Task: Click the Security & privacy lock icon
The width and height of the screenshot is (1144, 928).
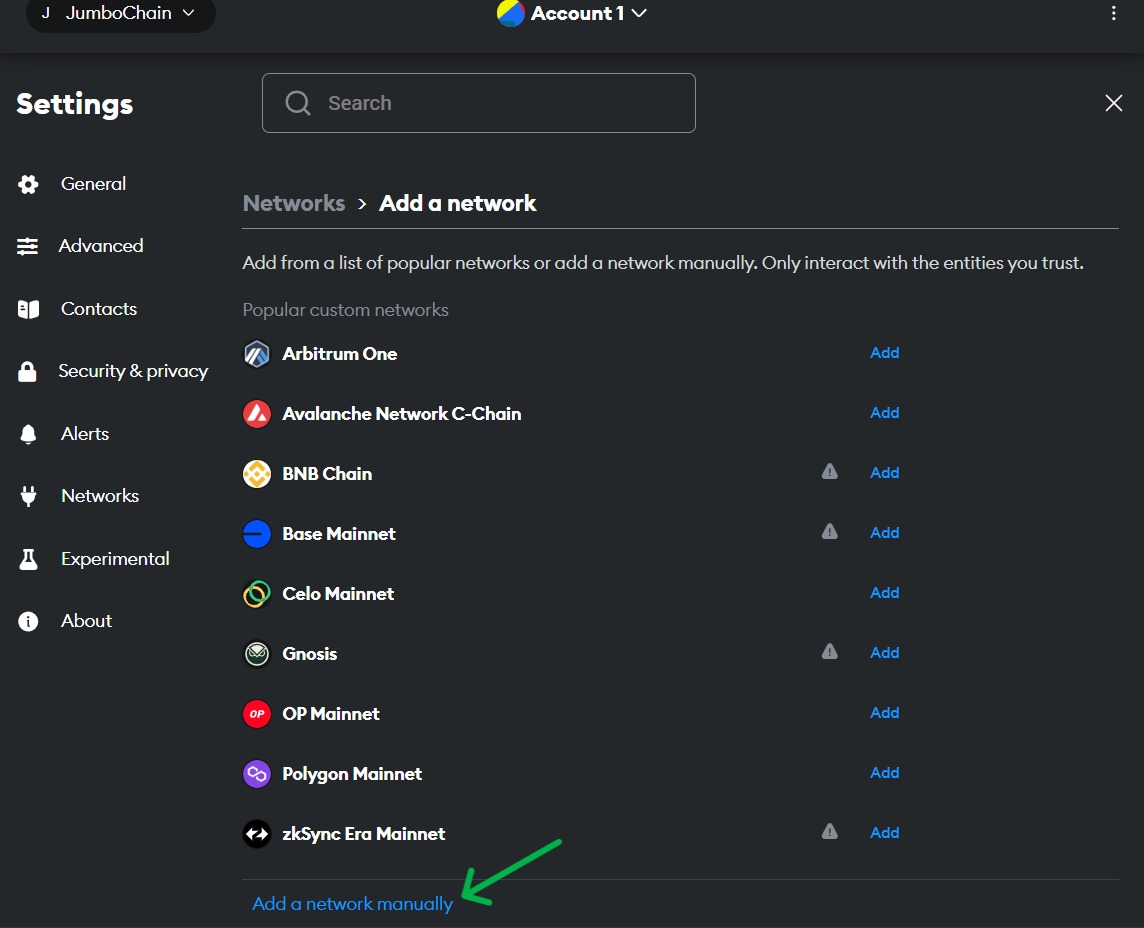Action: [x=28, y=371]
